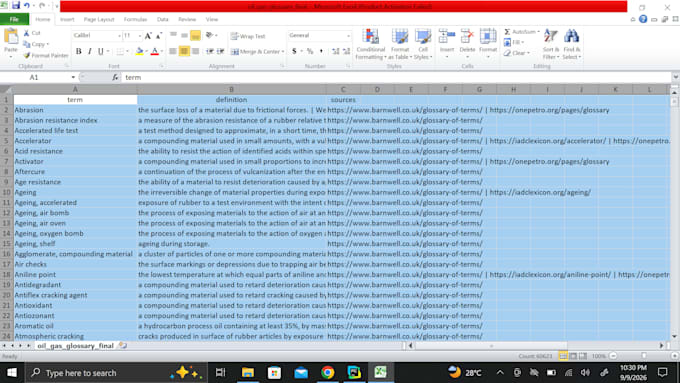Toggle Bold formatting
Viewport: 680px width, 383px height.
point(78,52)
